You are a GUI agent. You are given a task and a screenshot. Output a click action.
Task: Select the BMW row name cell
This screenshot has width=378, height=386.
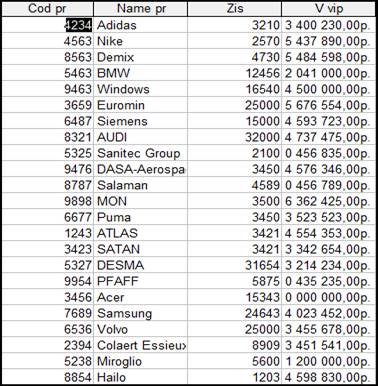tap(141, 73)
